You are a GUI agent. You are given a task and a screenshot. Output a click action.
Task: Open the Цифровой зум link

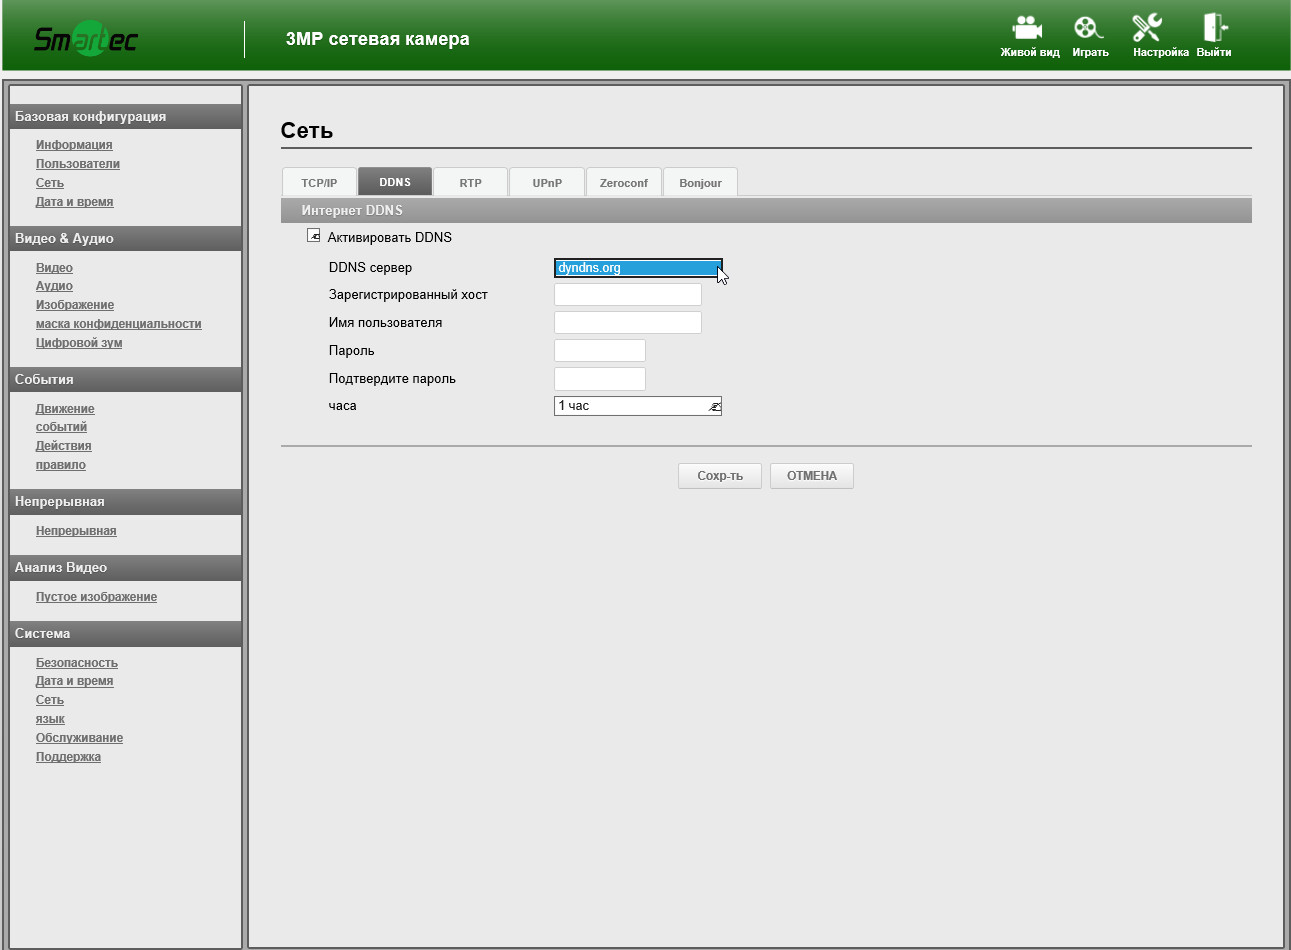coord(79,343)
